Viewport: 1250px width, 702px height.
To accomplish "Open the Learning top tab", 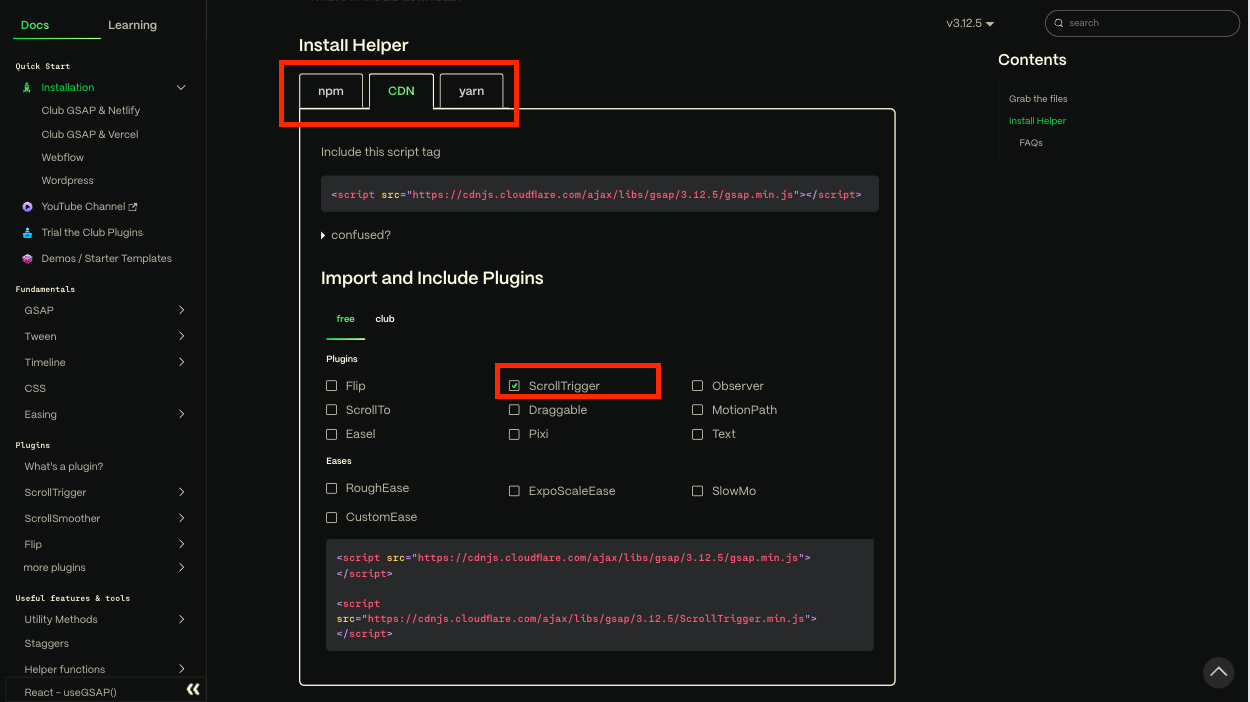I will (x=132, y=25).
